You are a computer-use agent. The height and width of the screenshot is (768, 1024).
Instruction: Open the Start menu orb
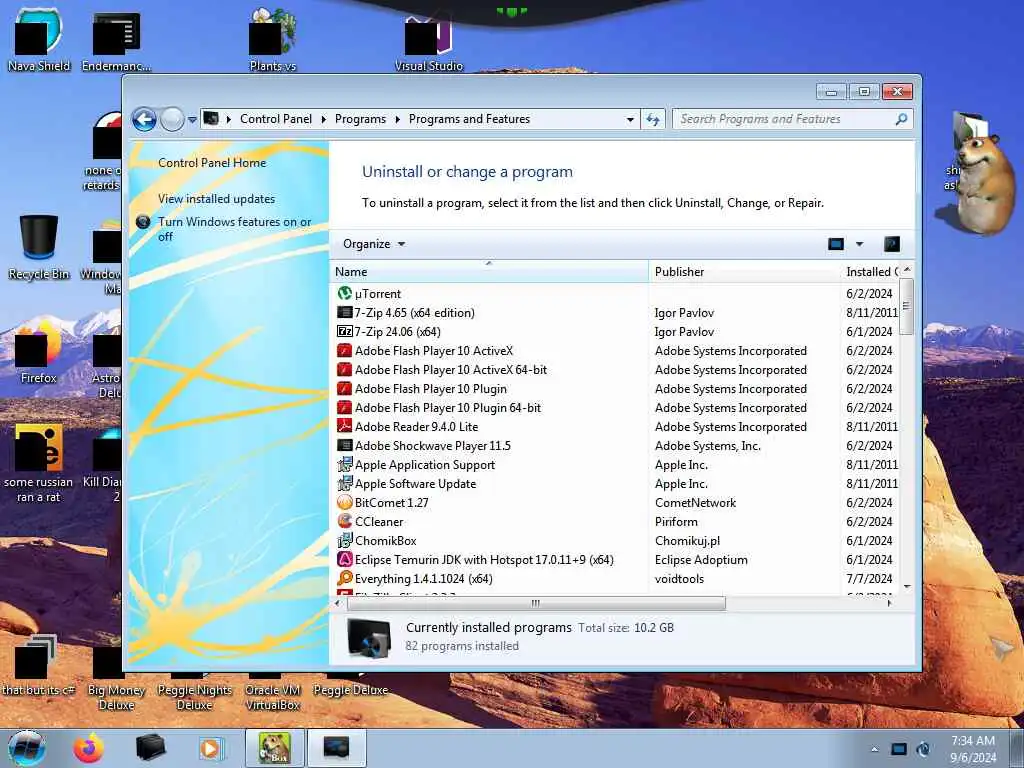pyautogui.click(x=27, y=748)
